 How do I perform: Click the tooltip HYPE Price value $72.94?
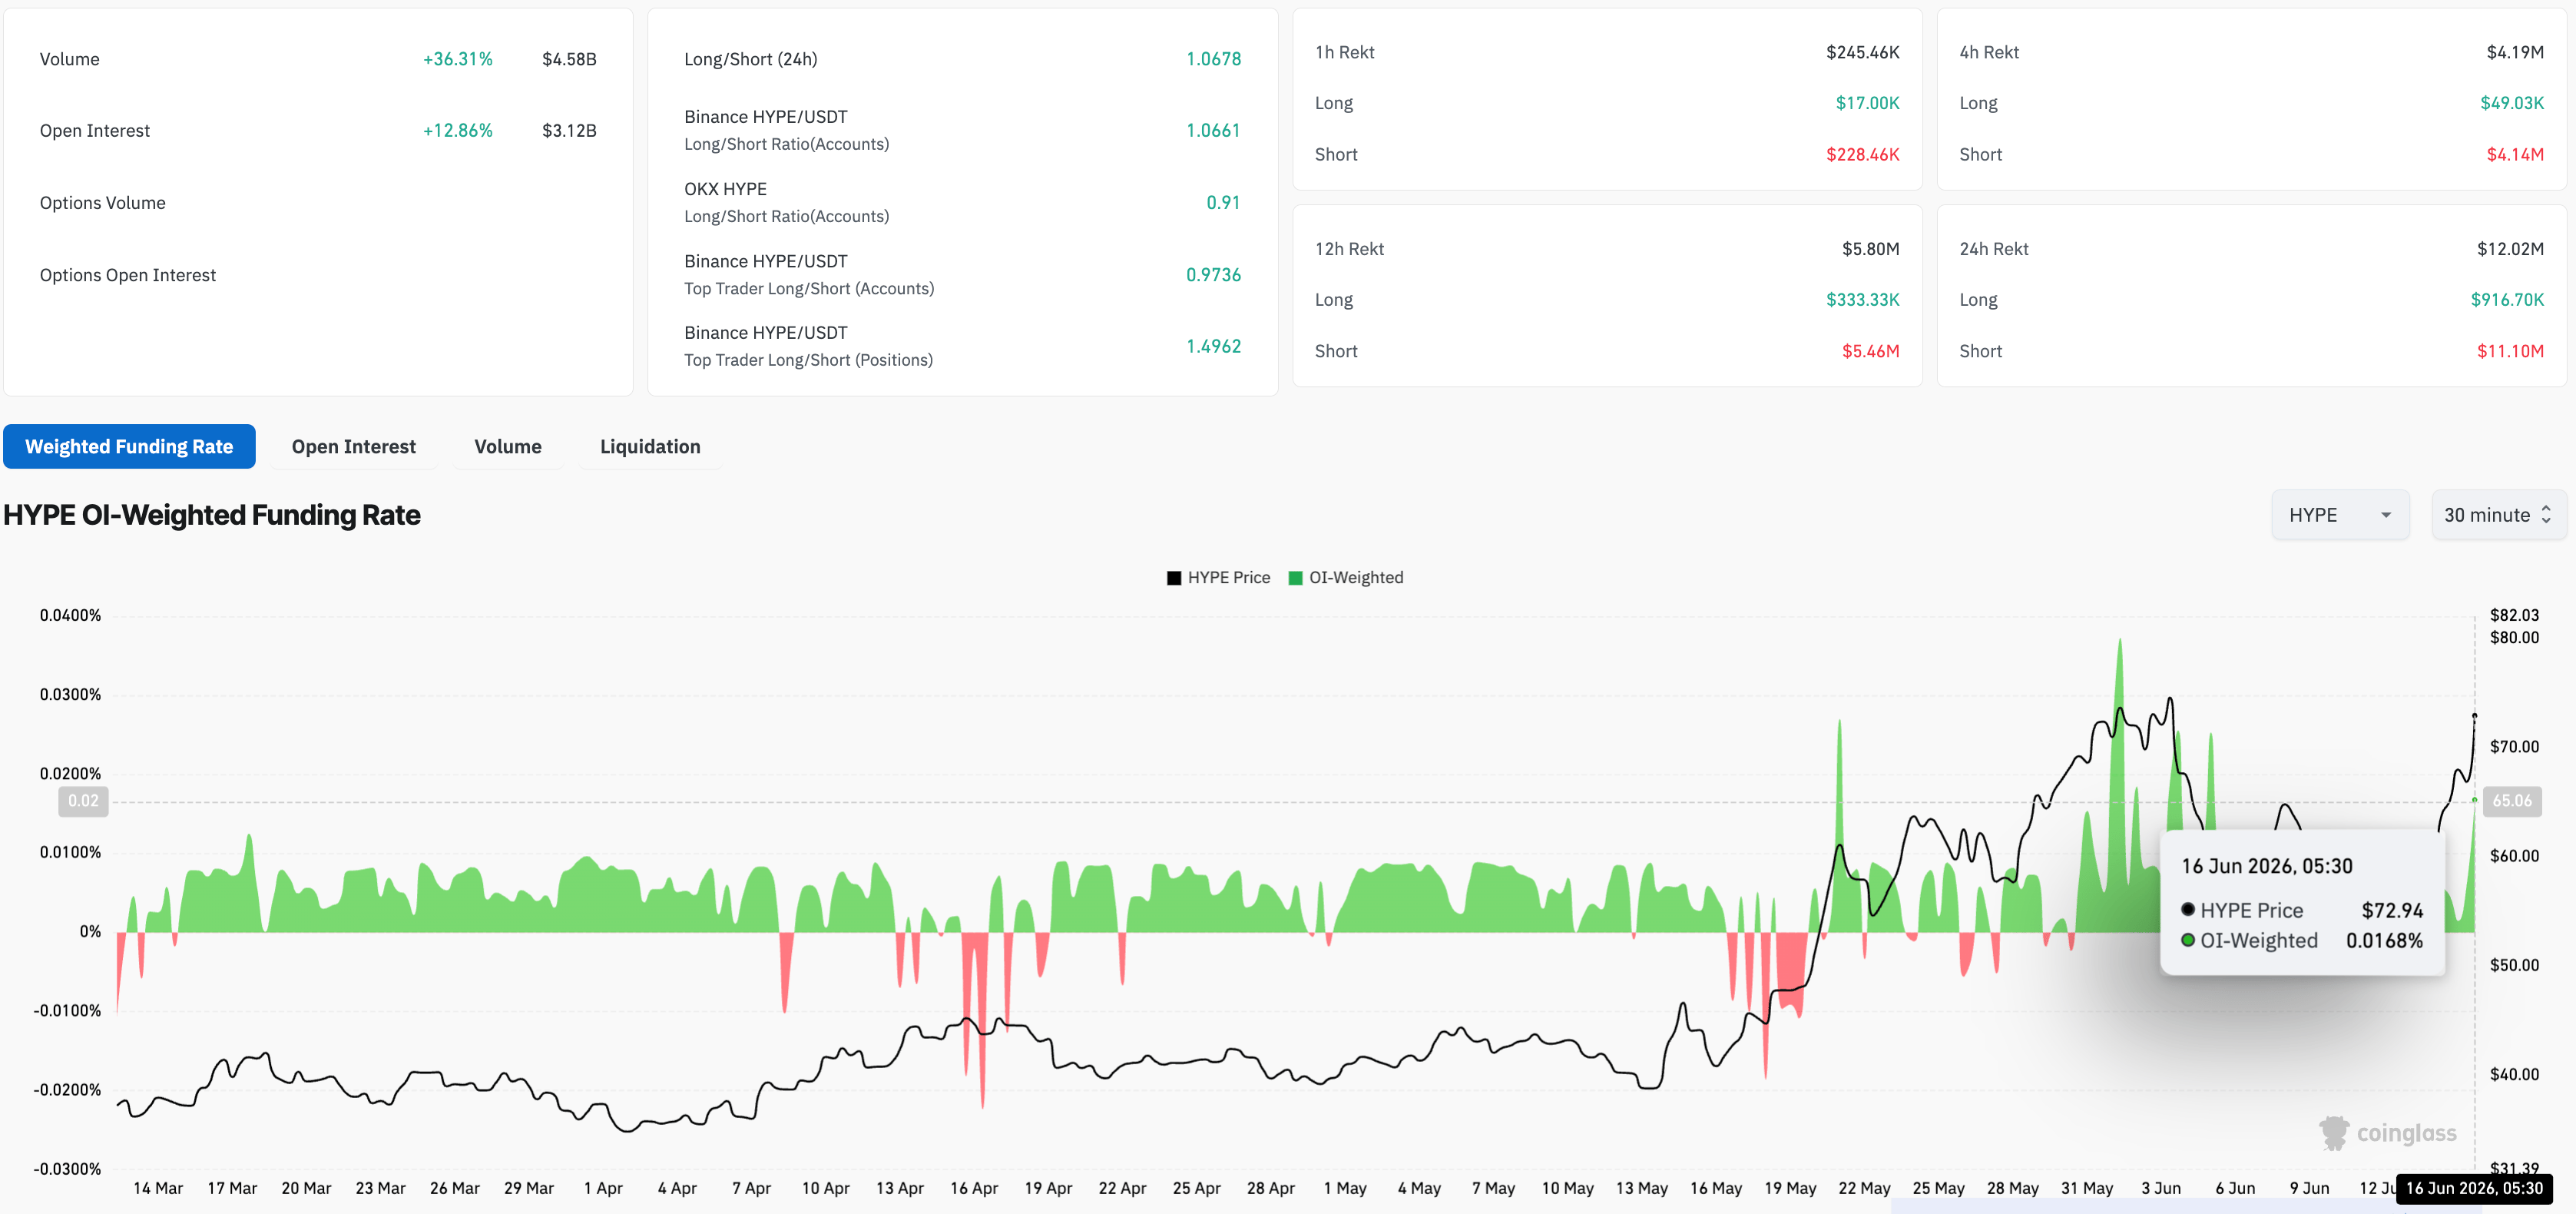click(2392, 911)
